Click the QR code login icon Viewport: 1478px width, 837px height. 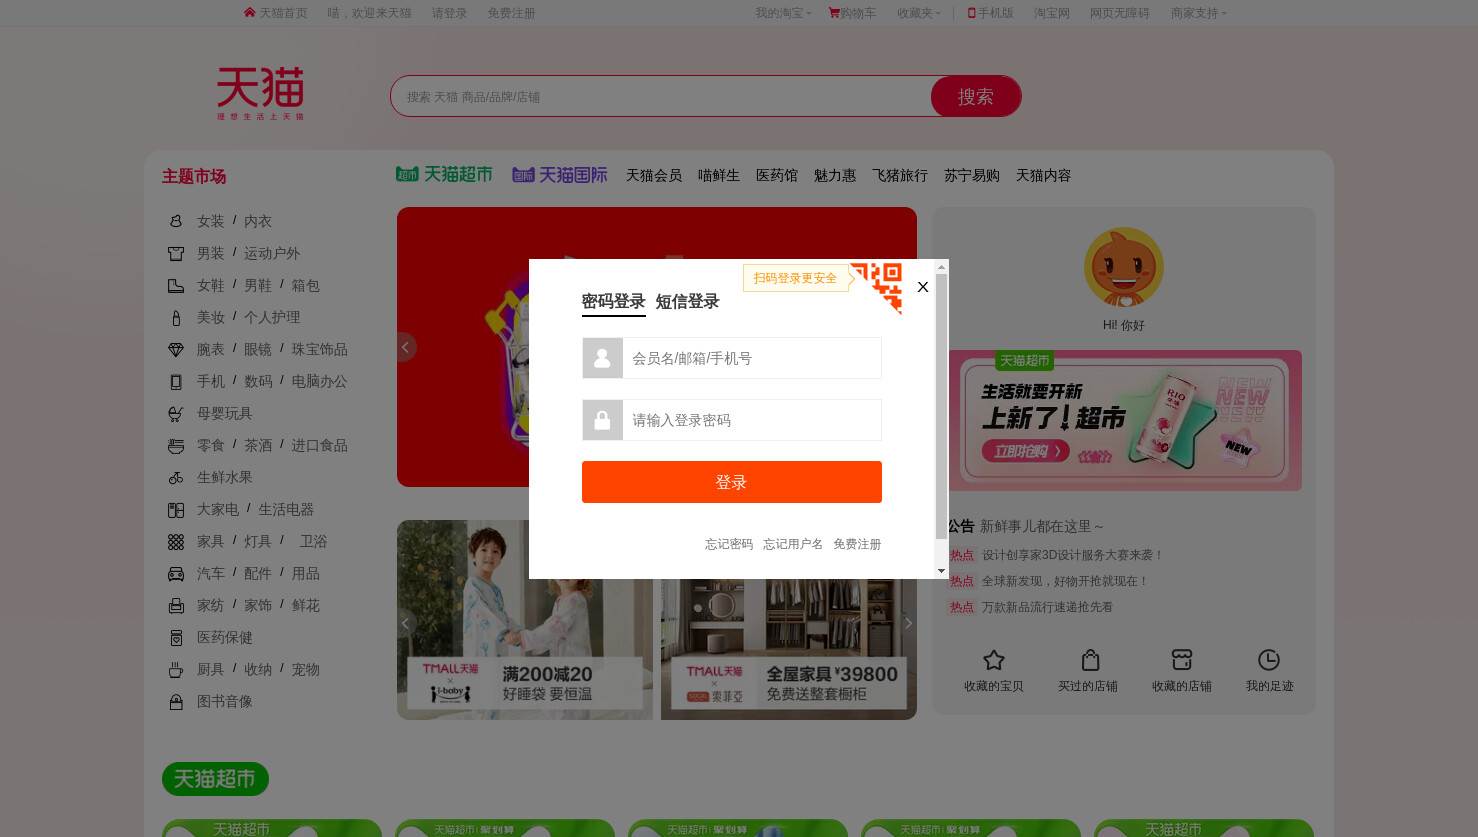click(x=877, y=288)
